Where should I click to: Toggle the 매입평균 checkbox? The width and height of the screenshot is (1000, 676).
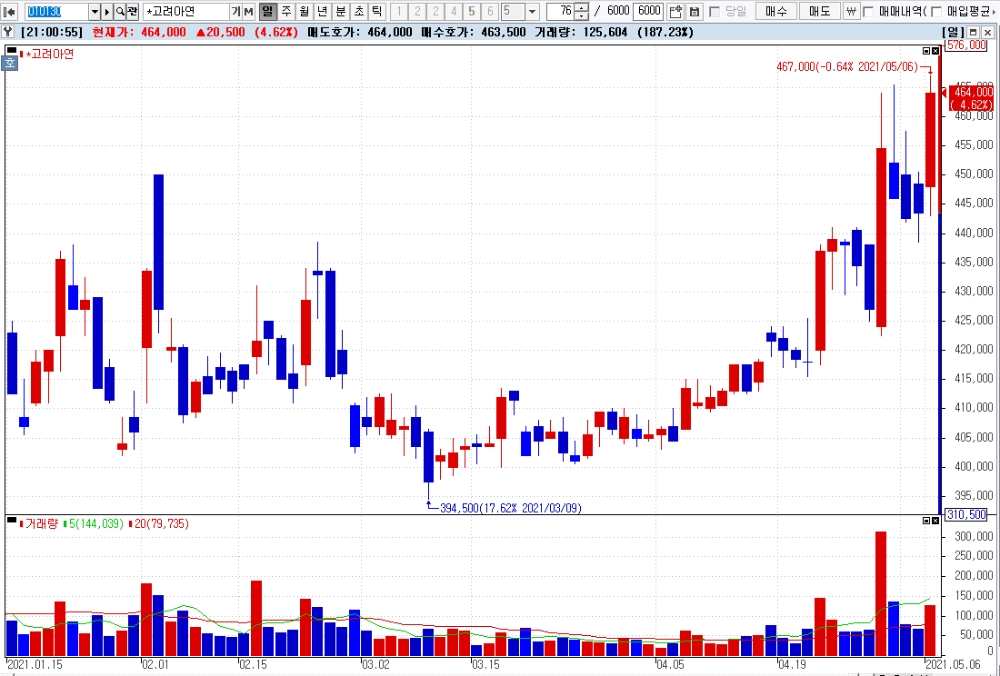936,11
